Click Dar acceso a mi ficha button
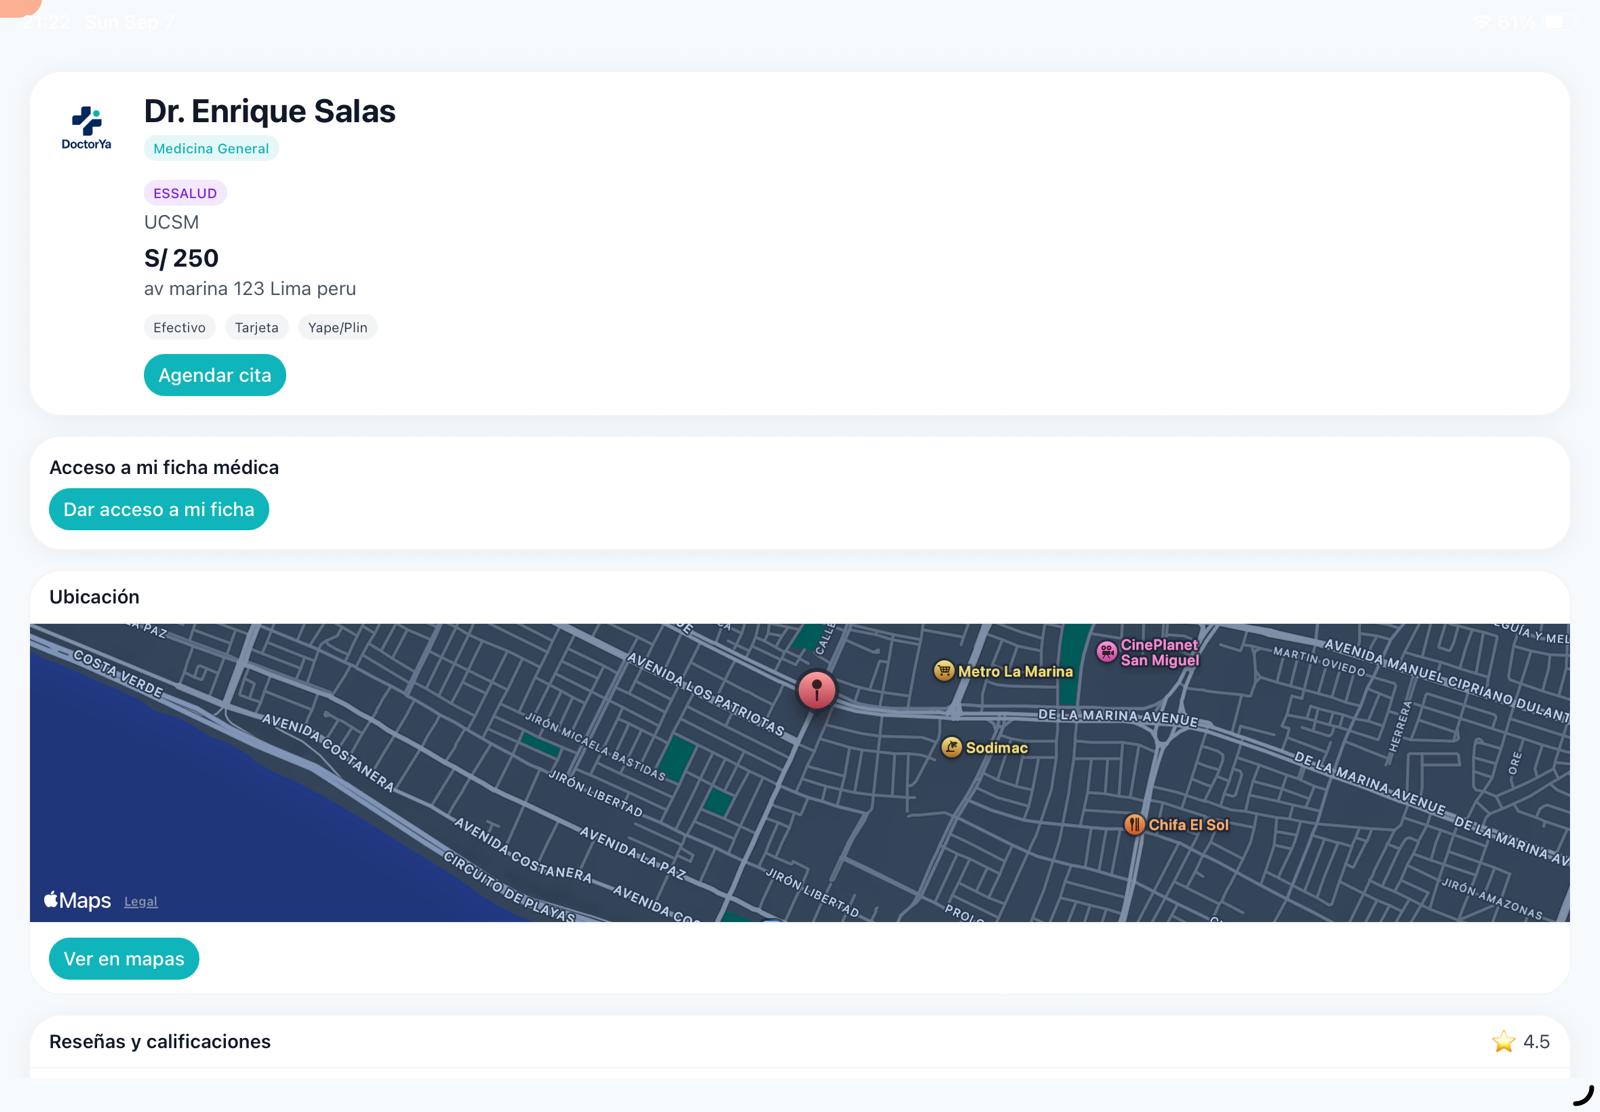The width and height of the screenshot is (1600, 1112). [x=159, y=509]
